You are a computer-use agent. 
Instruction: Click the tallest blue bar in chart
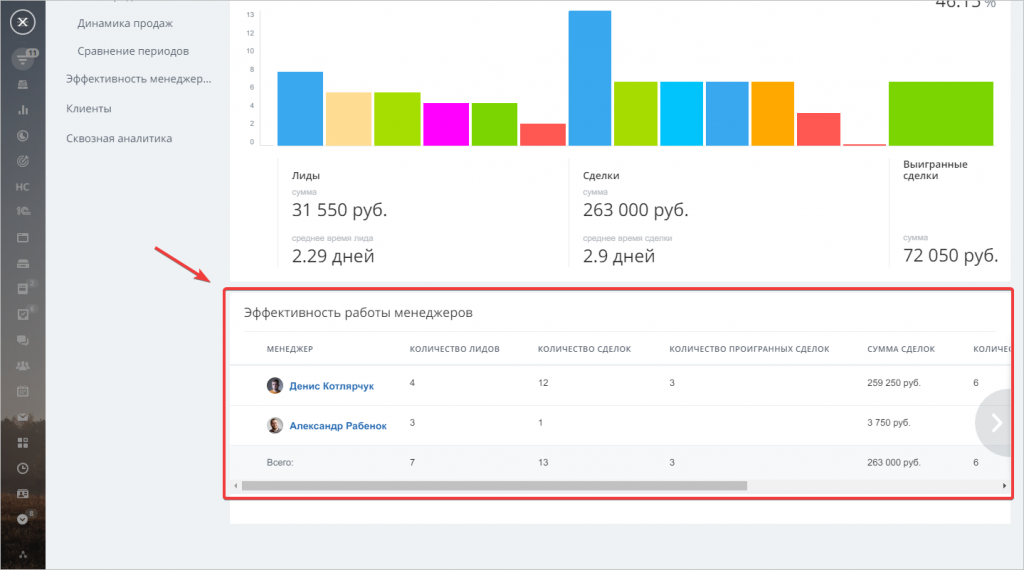click(589, 78)
